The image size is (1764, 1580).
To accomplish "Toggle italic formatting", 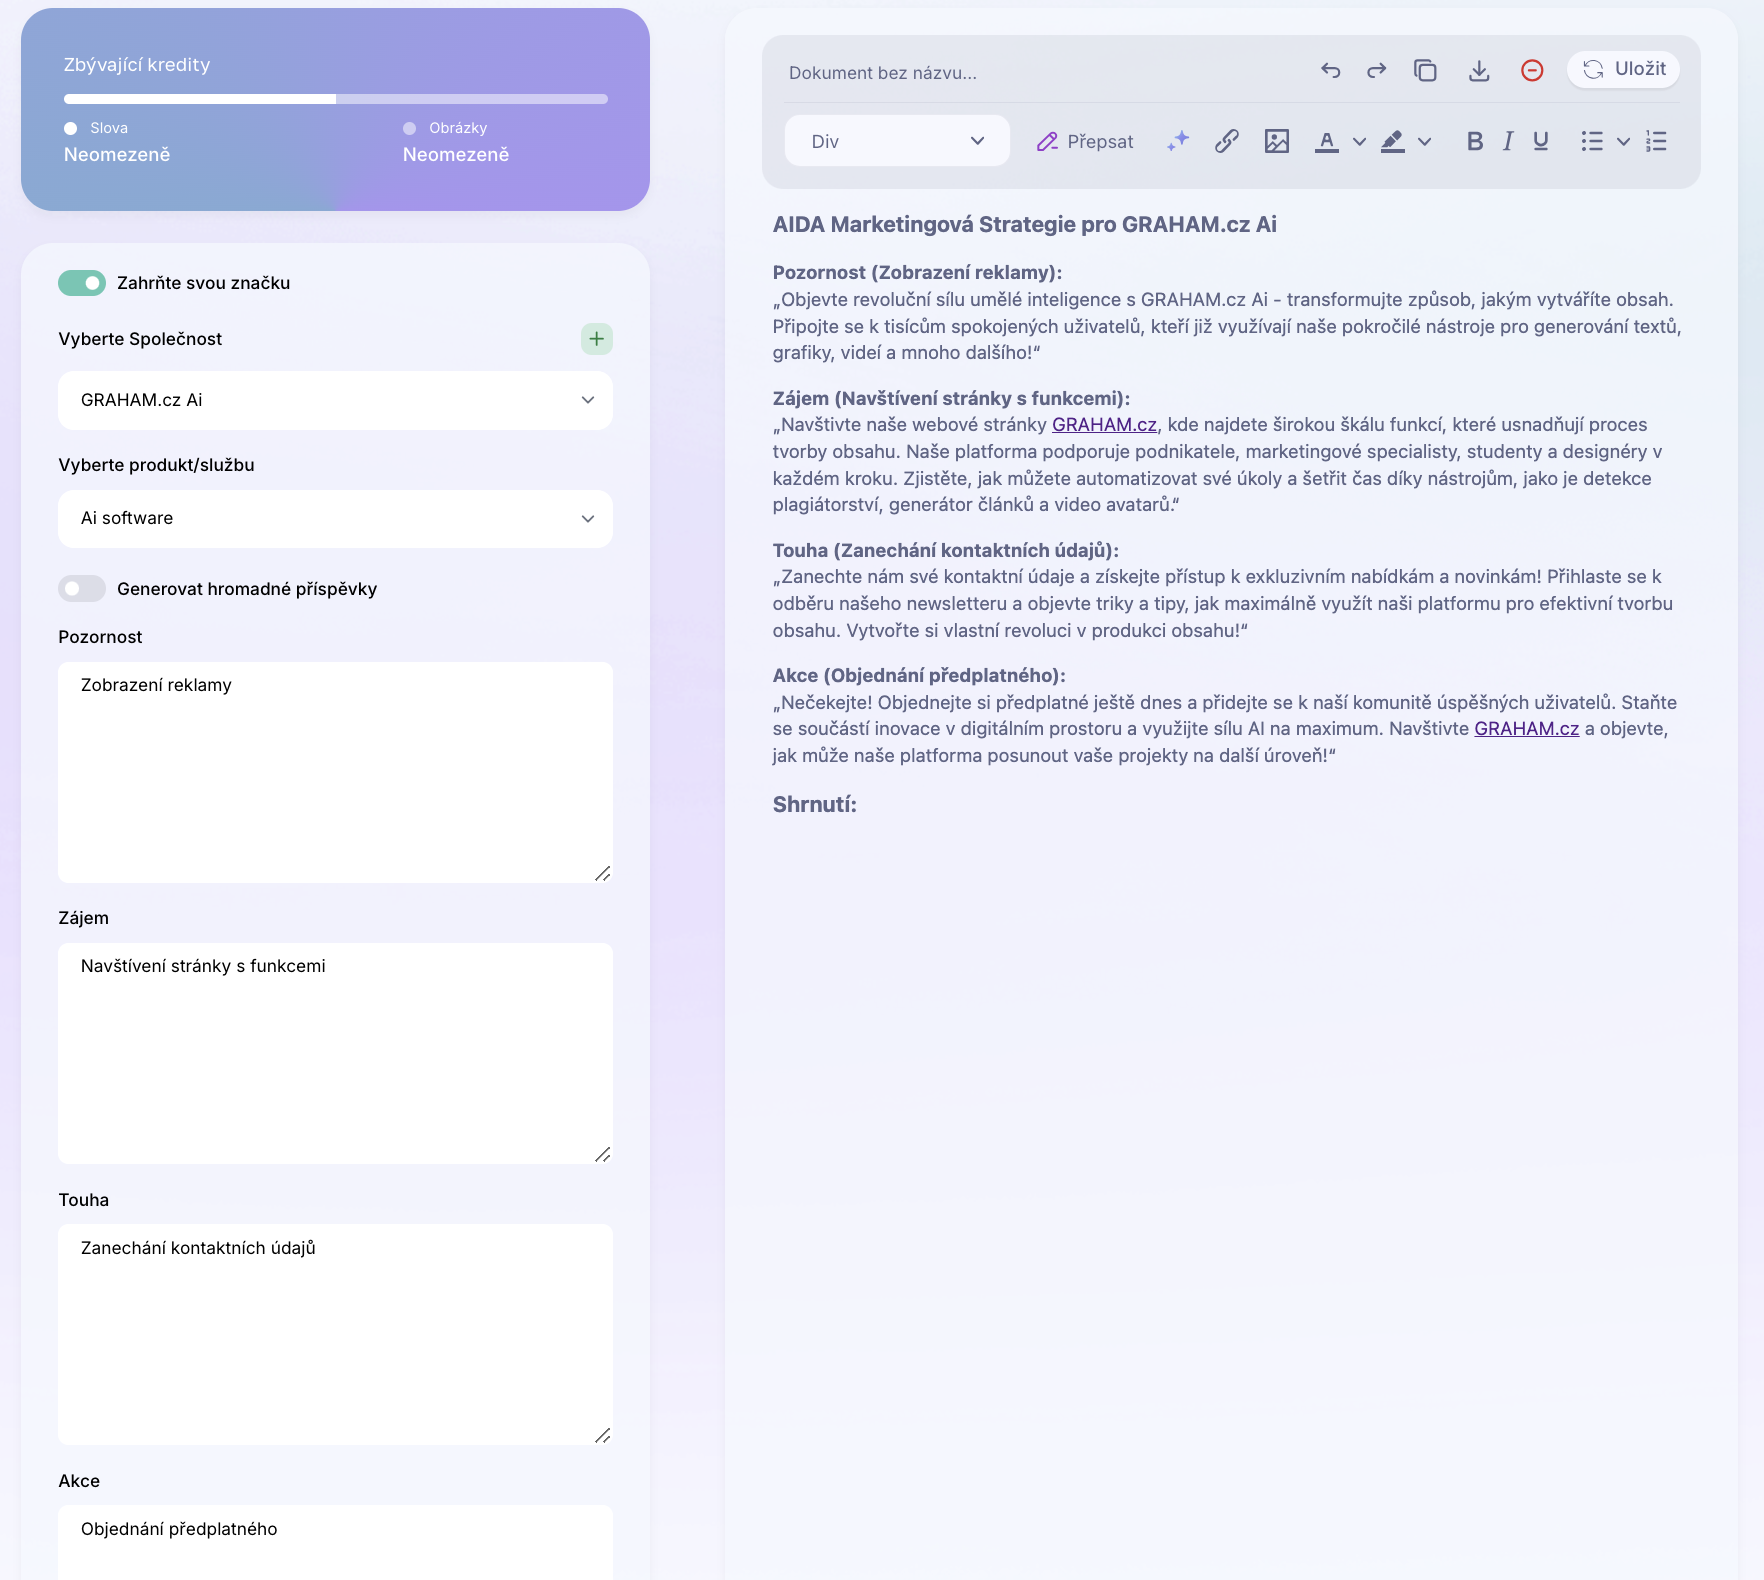I will pos(1508,141).
